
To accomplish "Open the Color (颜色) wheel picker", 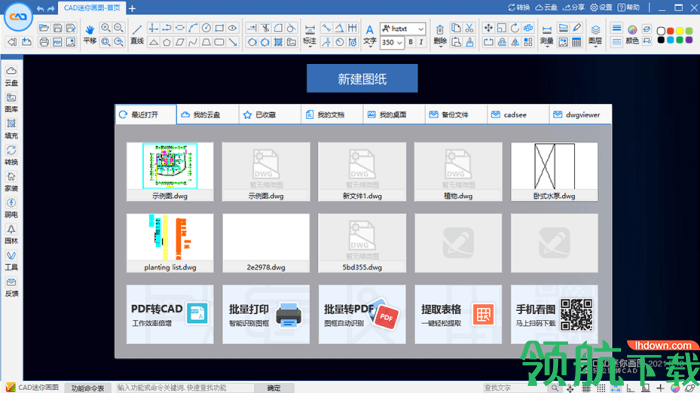I will pyautogui.click(x=632, y=35).
